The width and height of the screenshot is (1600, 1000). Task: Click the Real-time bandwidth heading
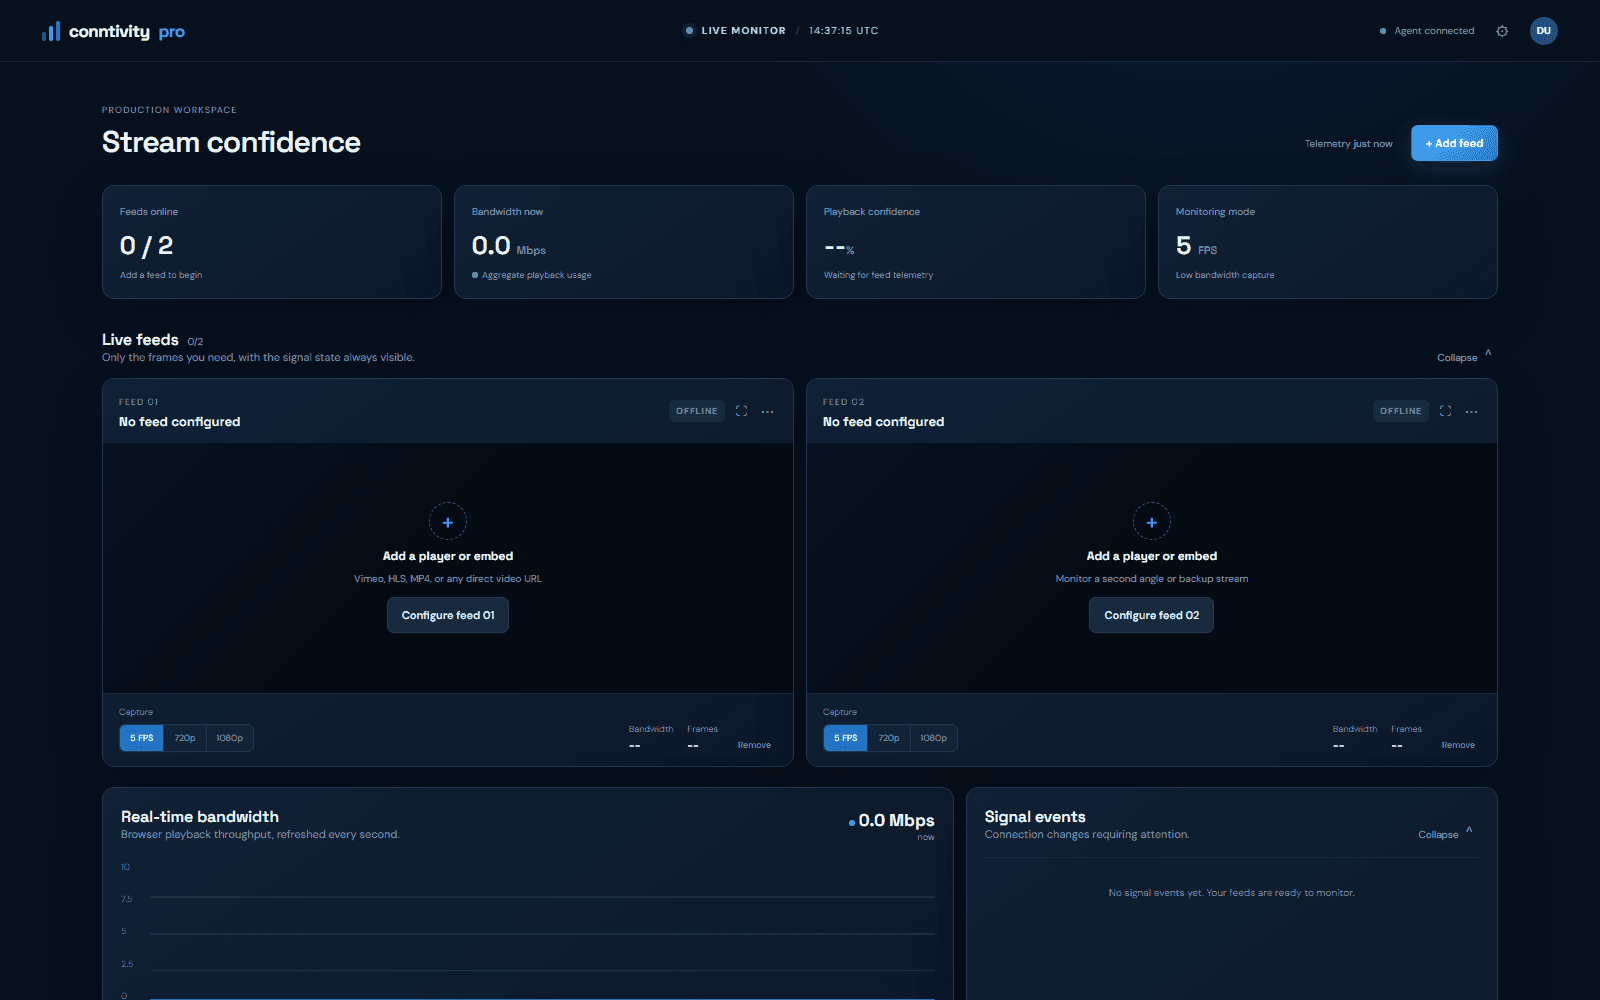pos(200,817)
